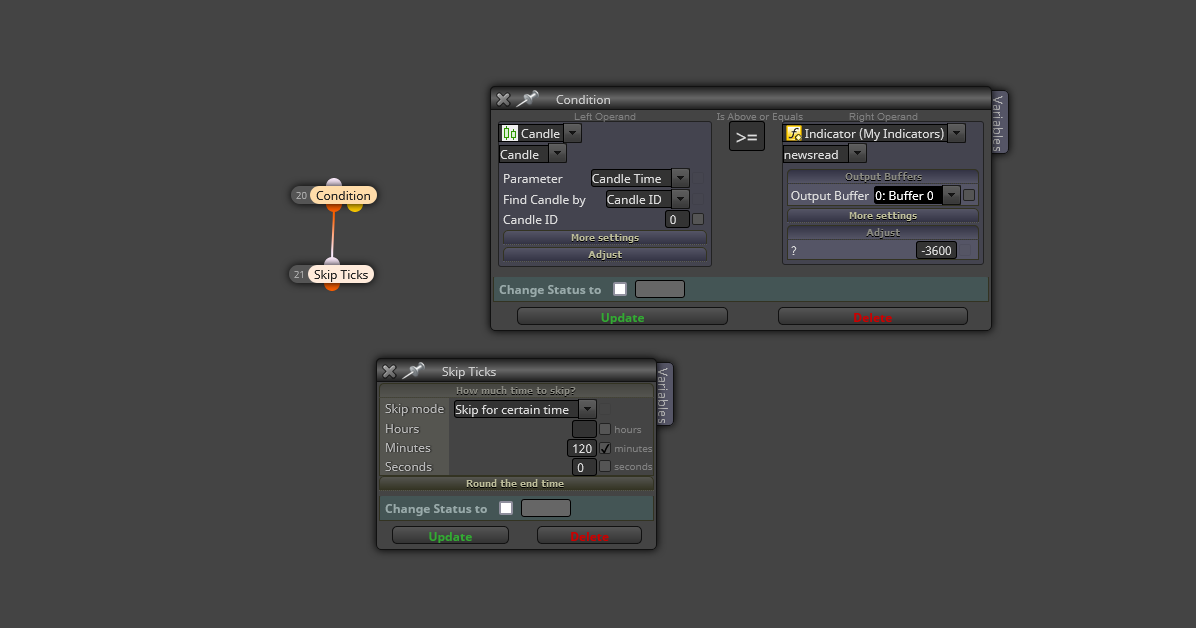Open the Output Buffer dropdown
Screen dimensions: 1196x628
pos(951,195)
